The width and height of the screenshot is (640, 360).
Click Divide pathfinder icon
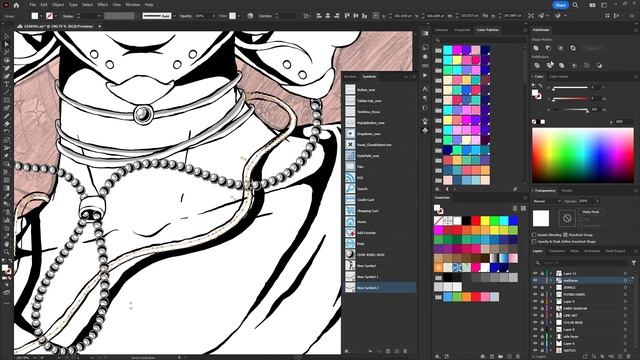537,65
